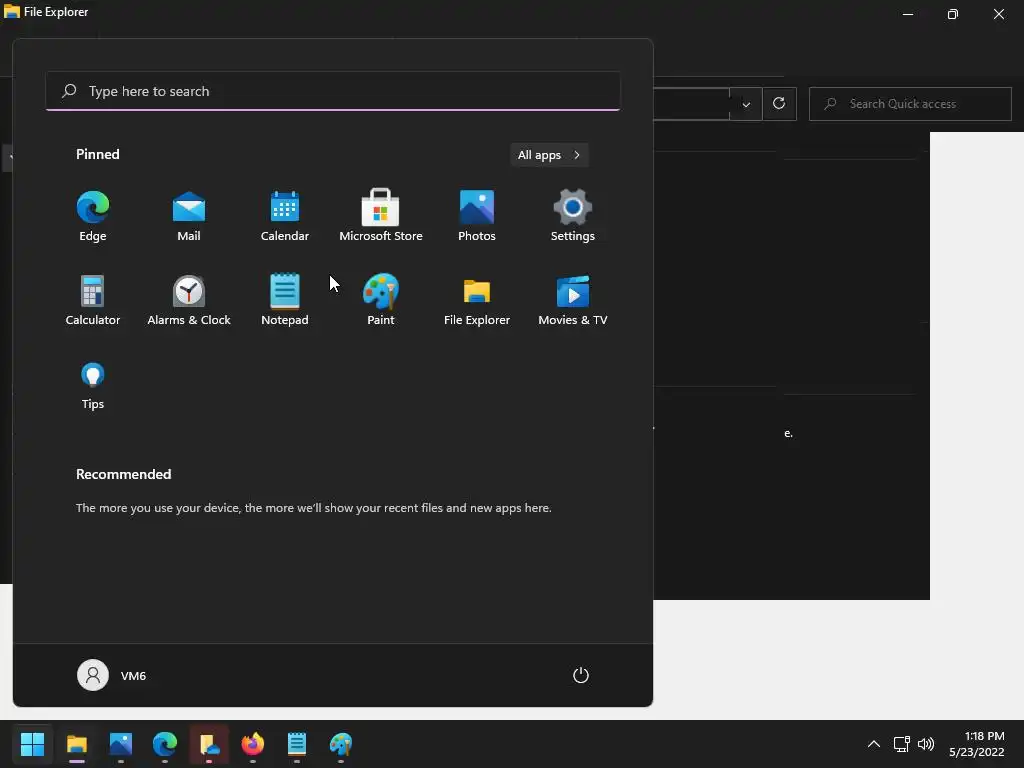
Task: Open Settings from pinned apps
Action: pyautogui.click(x=573, y=216)
